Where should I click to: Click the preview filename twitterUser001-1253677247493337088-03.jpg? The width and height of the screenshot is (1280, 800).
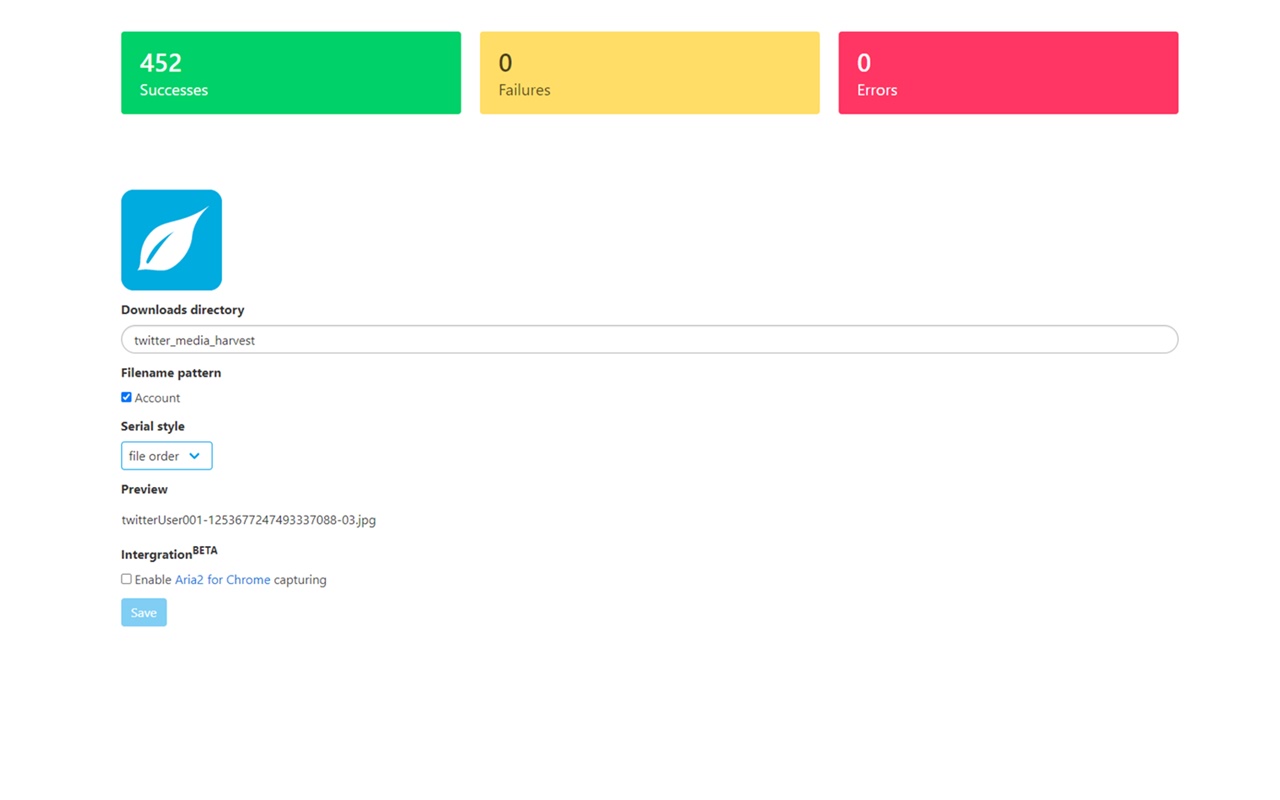coord(249,520)
